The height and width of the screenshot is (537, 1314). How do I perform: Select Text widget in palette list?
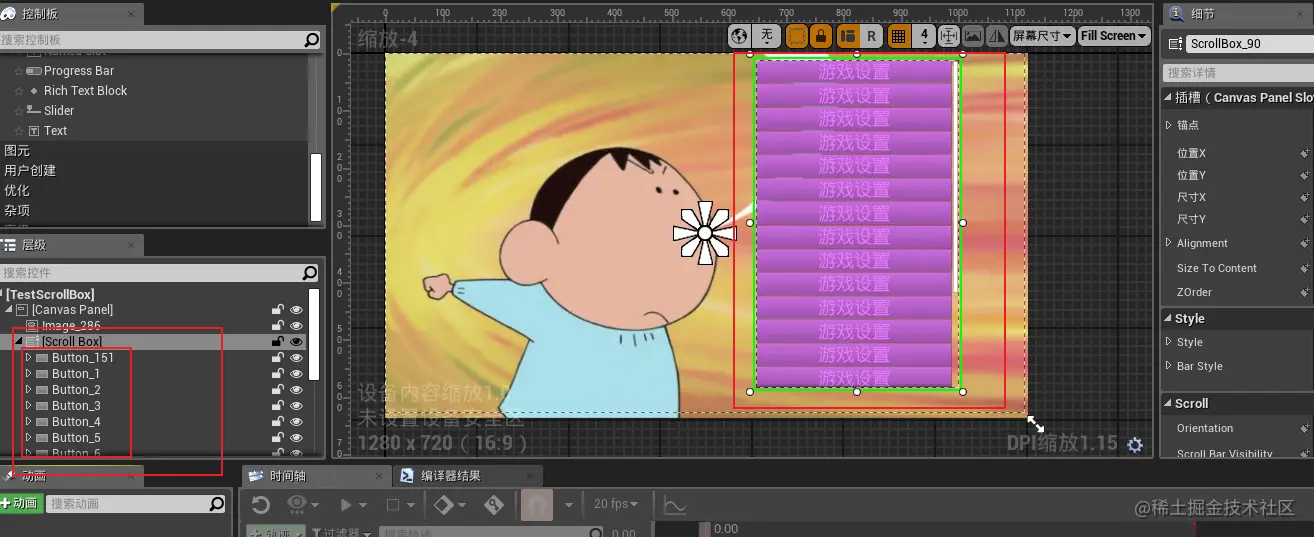click(x=55, y=131)
